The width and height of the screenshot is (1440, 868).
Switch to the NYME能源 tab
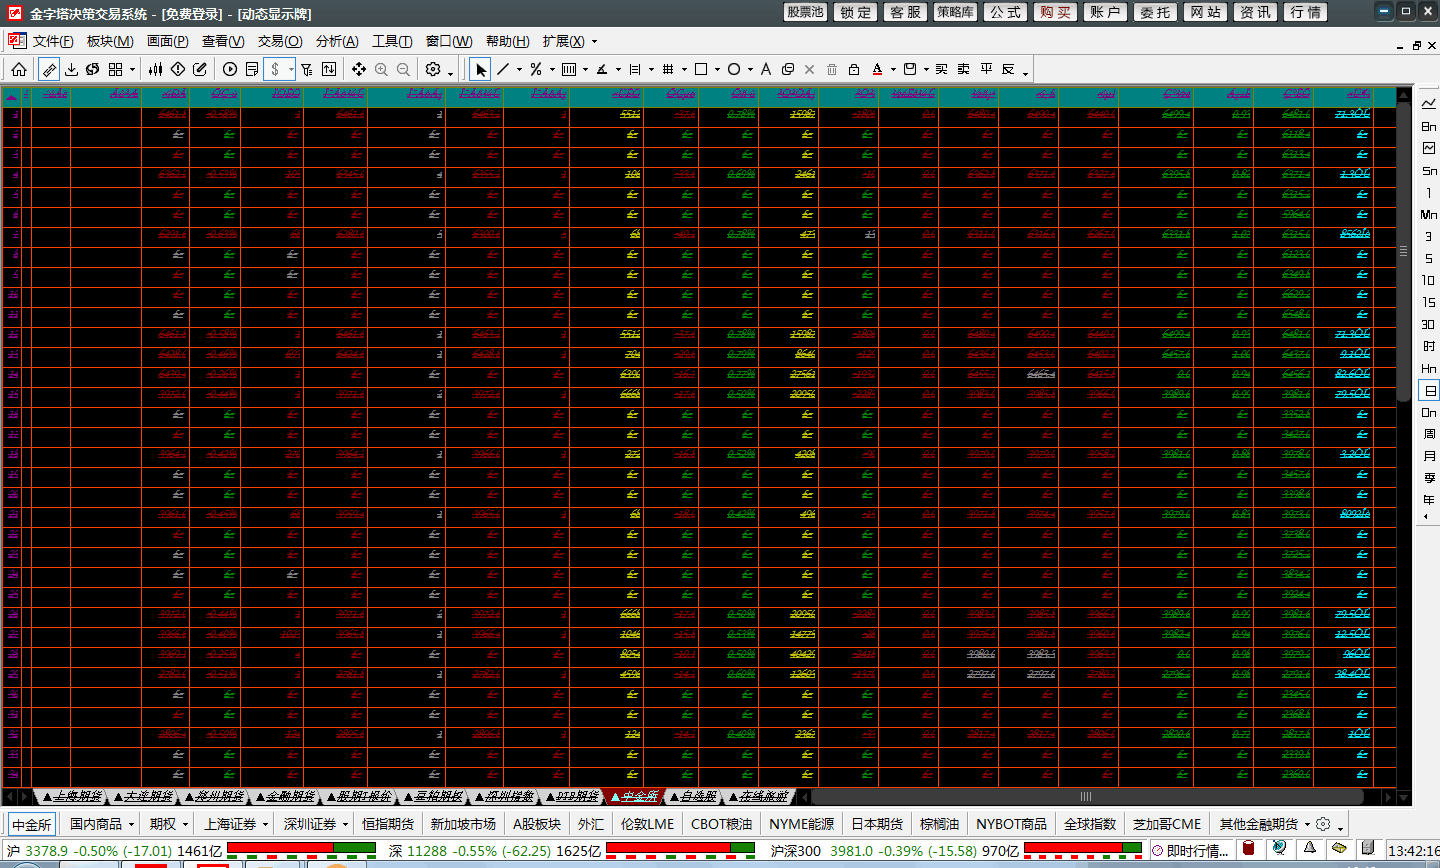click(801, 824)
